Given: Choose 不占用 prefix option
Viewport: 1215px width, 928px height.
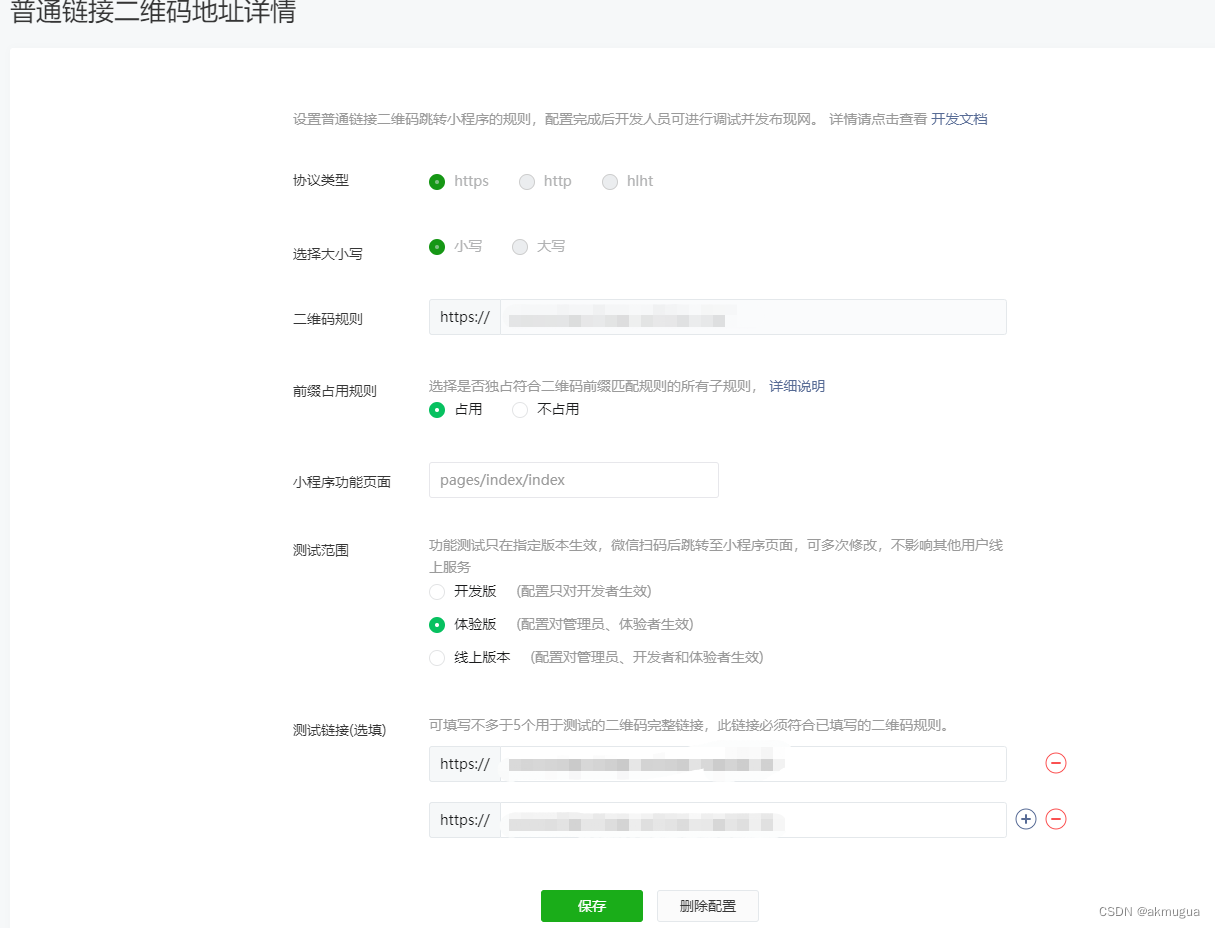Looking at the screenshot, I should coord(520,410).
